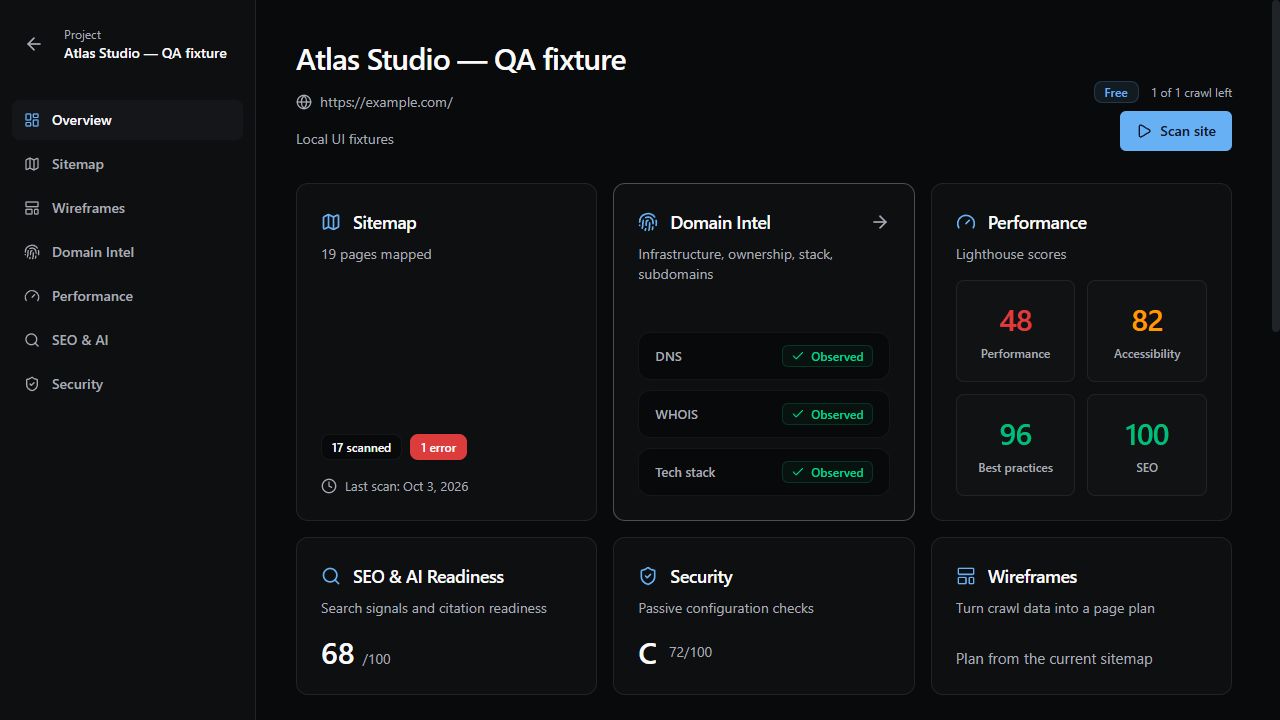Click the 82 Accessibility score tile
Screen dimensions: 1280x720
[x=1147, y=331]
